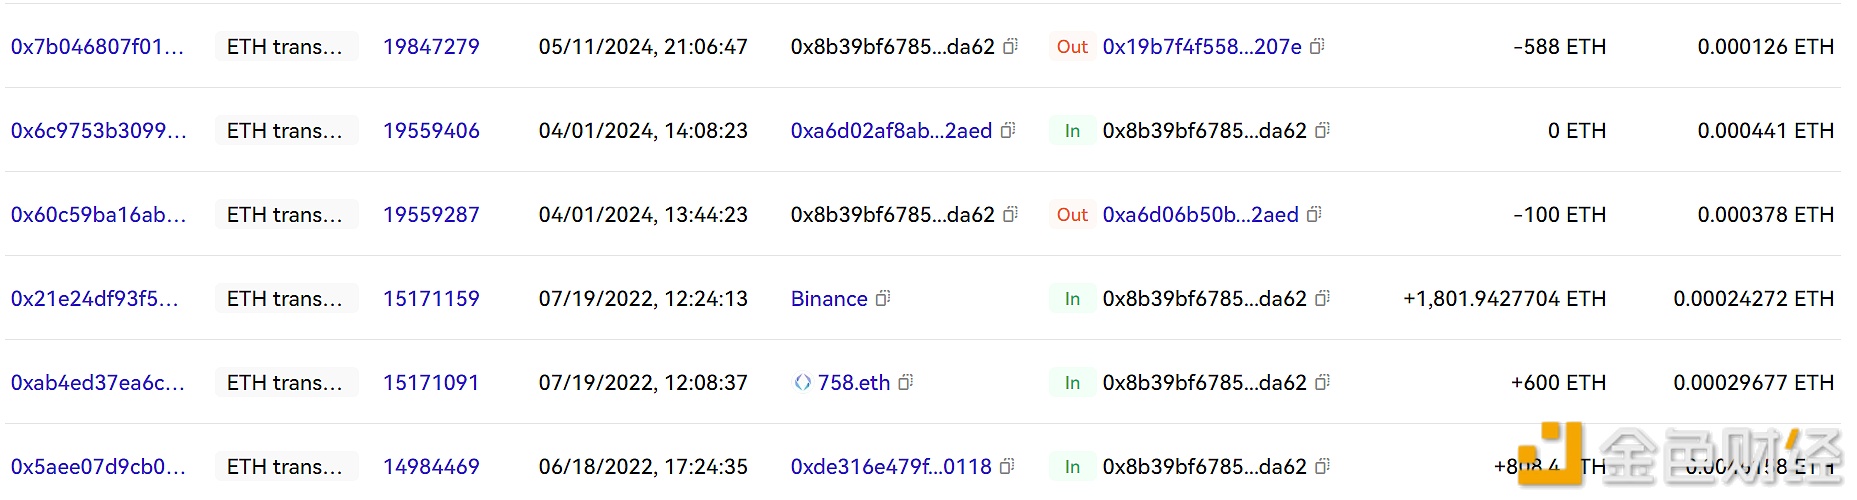Click ETH transfer label in block 19559287 row

pos(285,214)
